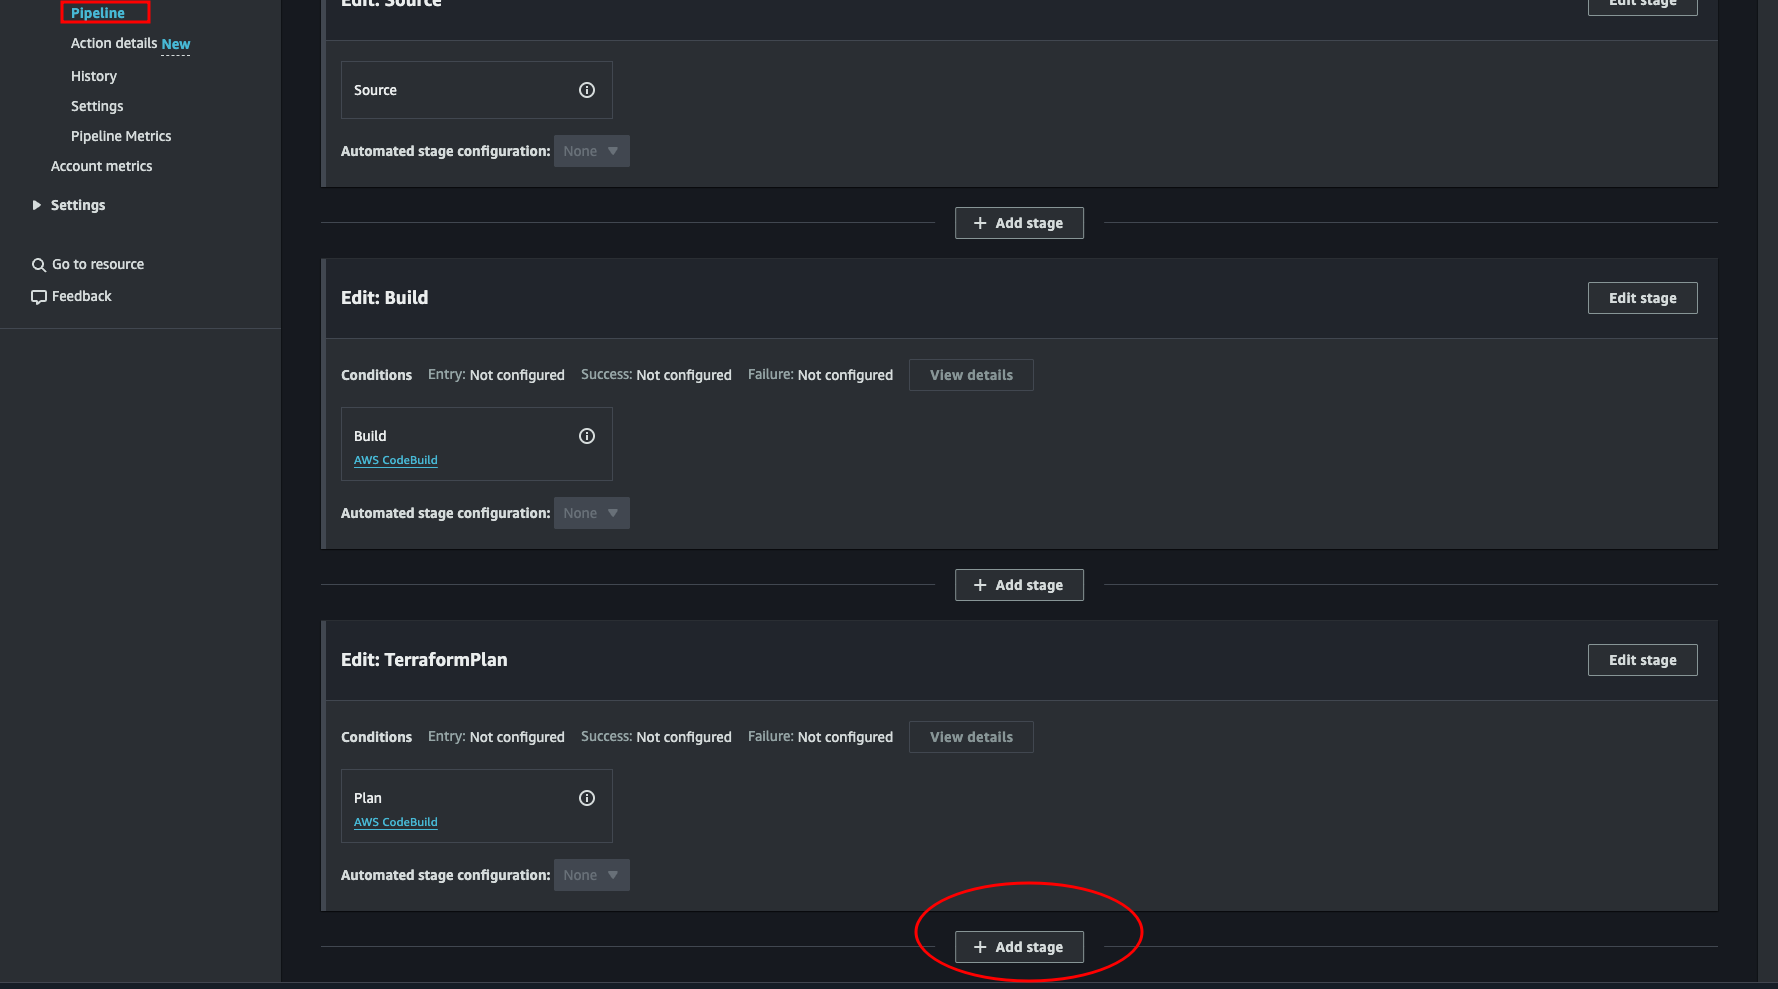Click the Feedback speech bubble icon
The image size is (1778, 989).
tap(39, 297)
